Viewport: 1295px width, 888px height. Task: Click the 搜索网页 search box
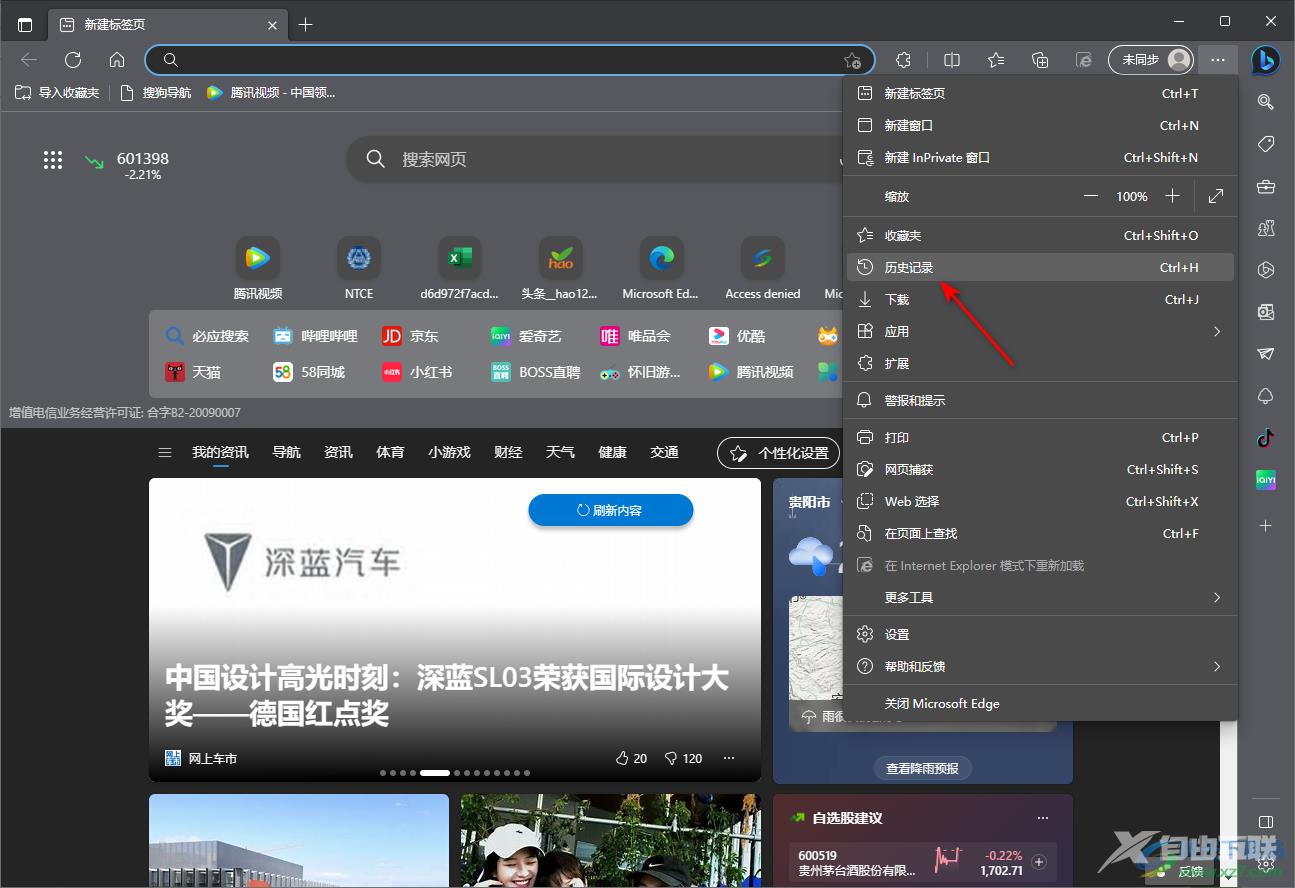[x=596, y=159]
